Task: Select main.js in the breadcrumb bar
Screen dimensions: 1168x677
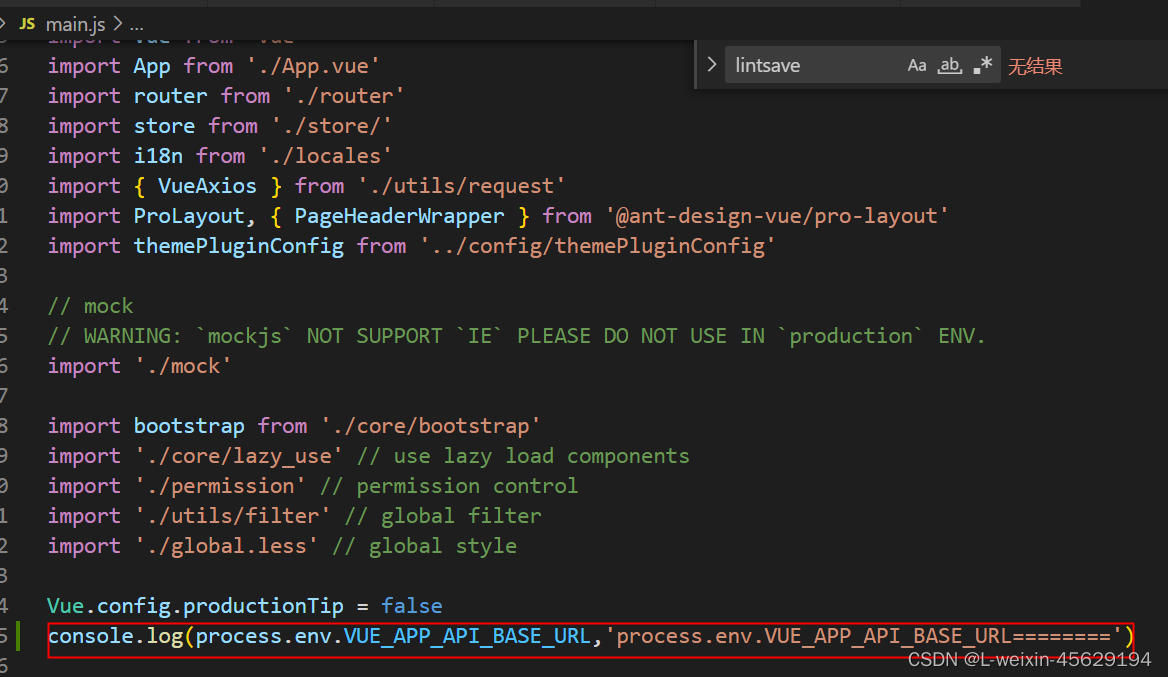Action: [x=75, y=22]
